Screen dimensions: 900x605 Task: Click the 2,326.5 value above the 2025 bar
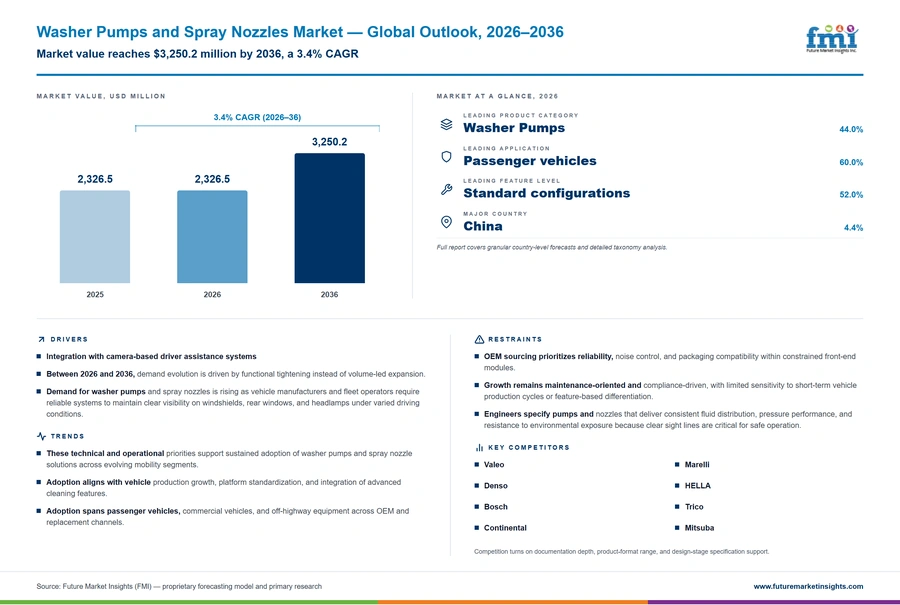[95, 179]
